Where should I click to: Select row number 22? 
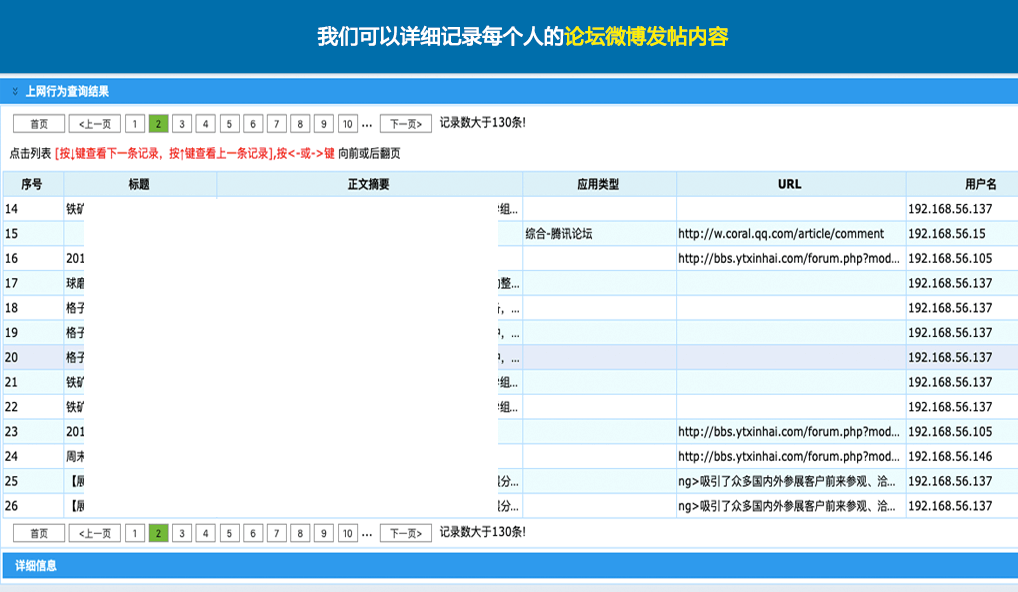[12, 407]
